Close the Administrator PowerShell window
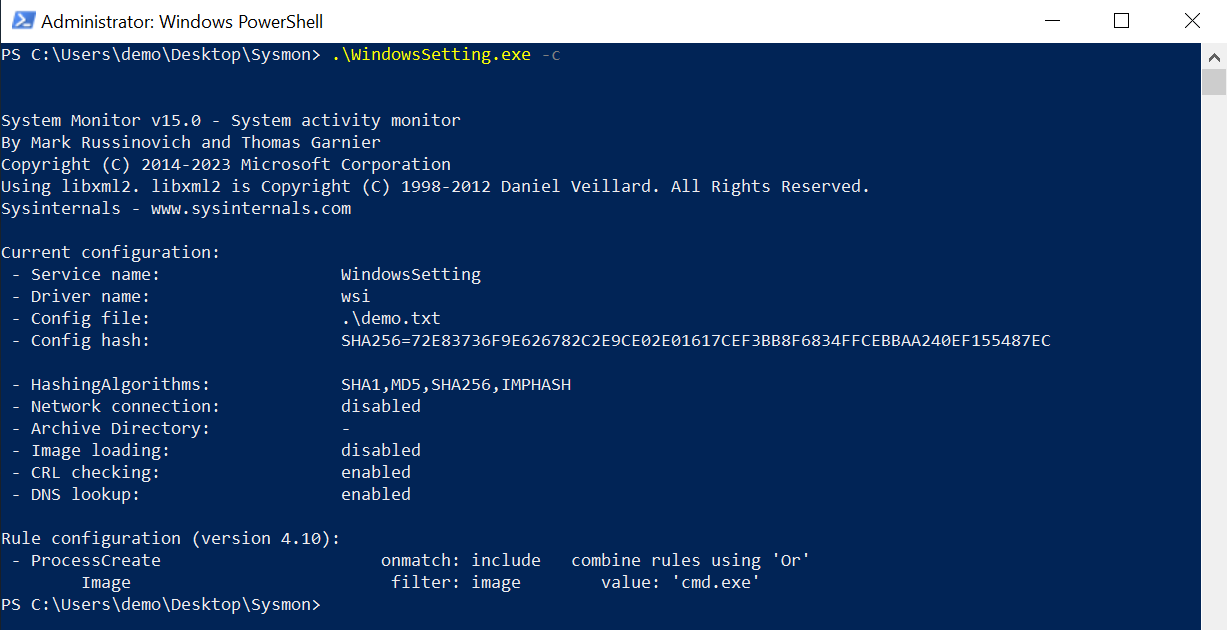This screenshot has height=630, width=1227. pyautogui.click(x=1191, y=21)
